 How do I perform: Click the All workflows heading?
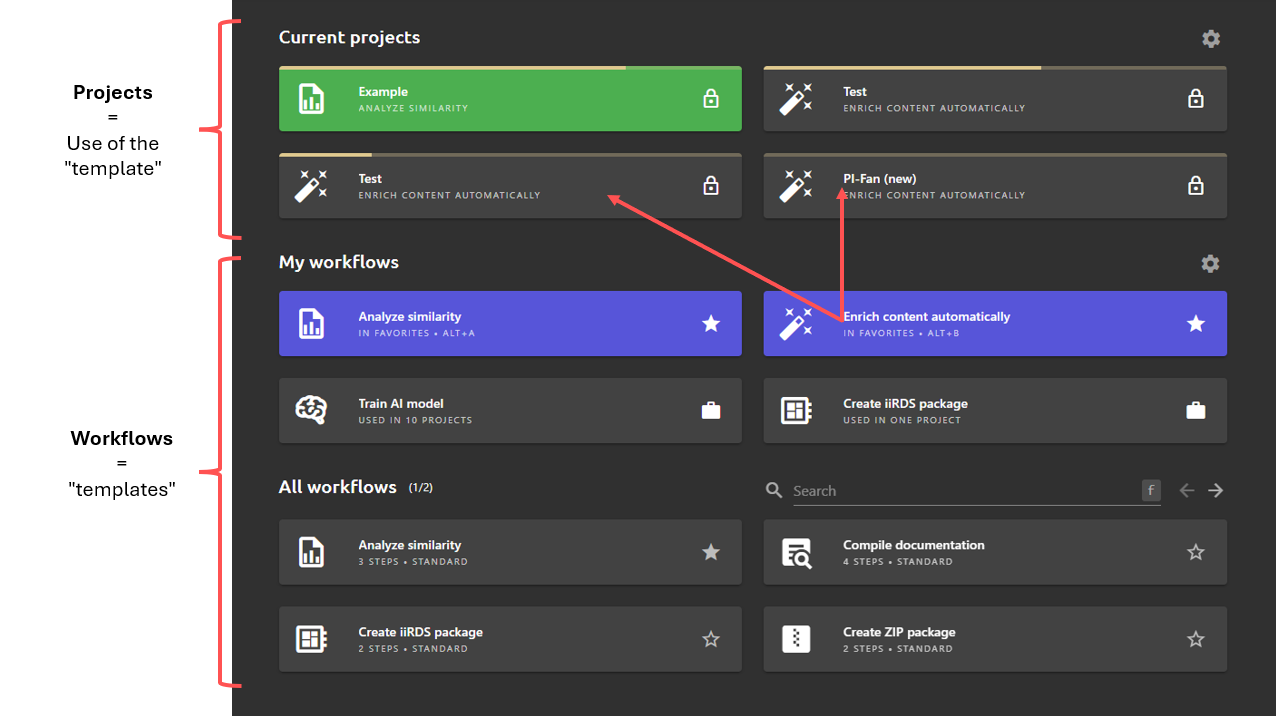[x=338, y=487]
